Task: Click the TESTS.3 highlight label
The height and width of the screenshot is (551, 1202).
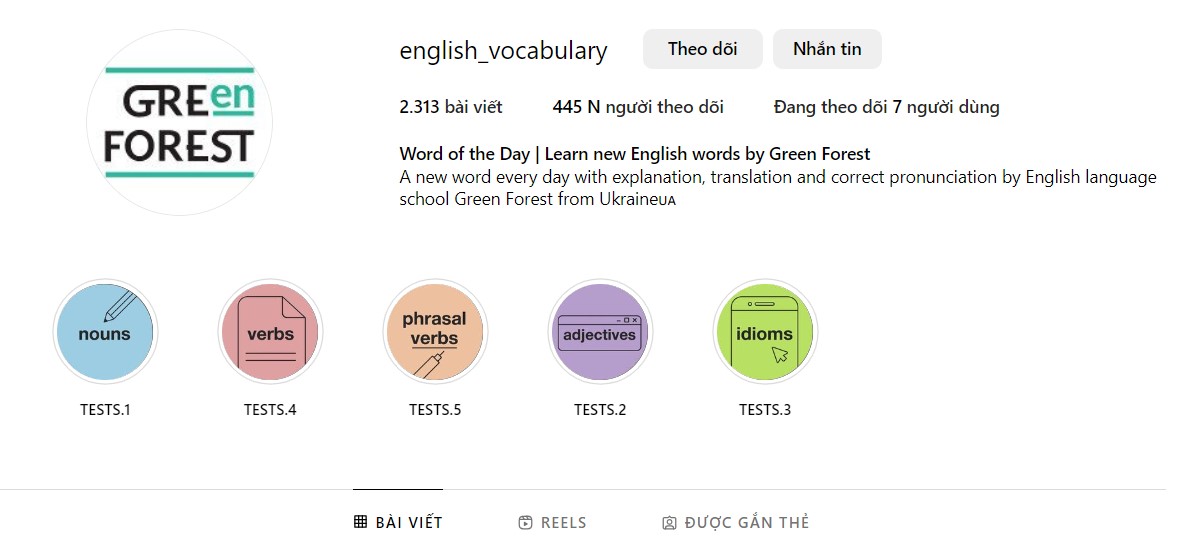Action: click(765, 410)
